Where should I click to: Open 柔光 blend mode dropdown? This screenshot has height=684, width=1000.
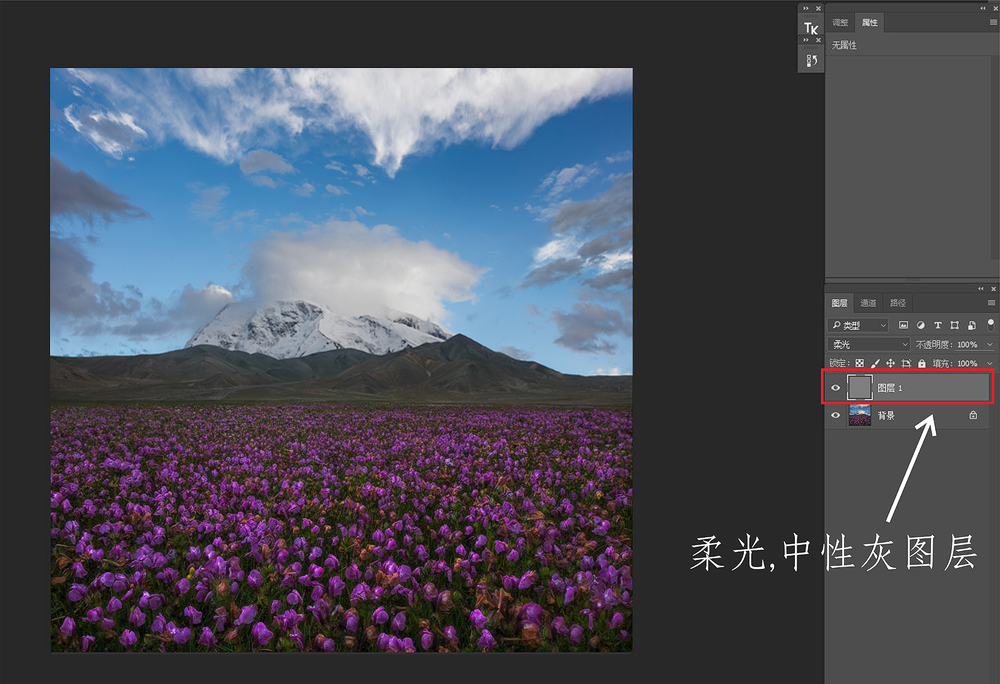(869, 344)
